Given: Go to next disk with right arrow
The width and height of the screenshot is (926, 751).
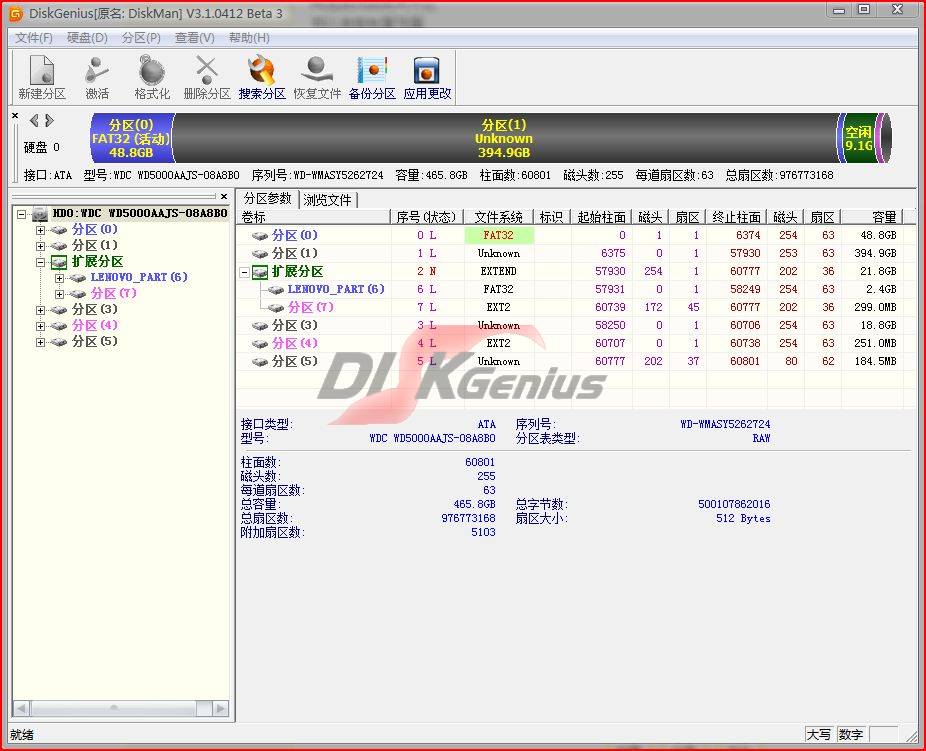Looking at the screenshot, I should tap(49, 121).
